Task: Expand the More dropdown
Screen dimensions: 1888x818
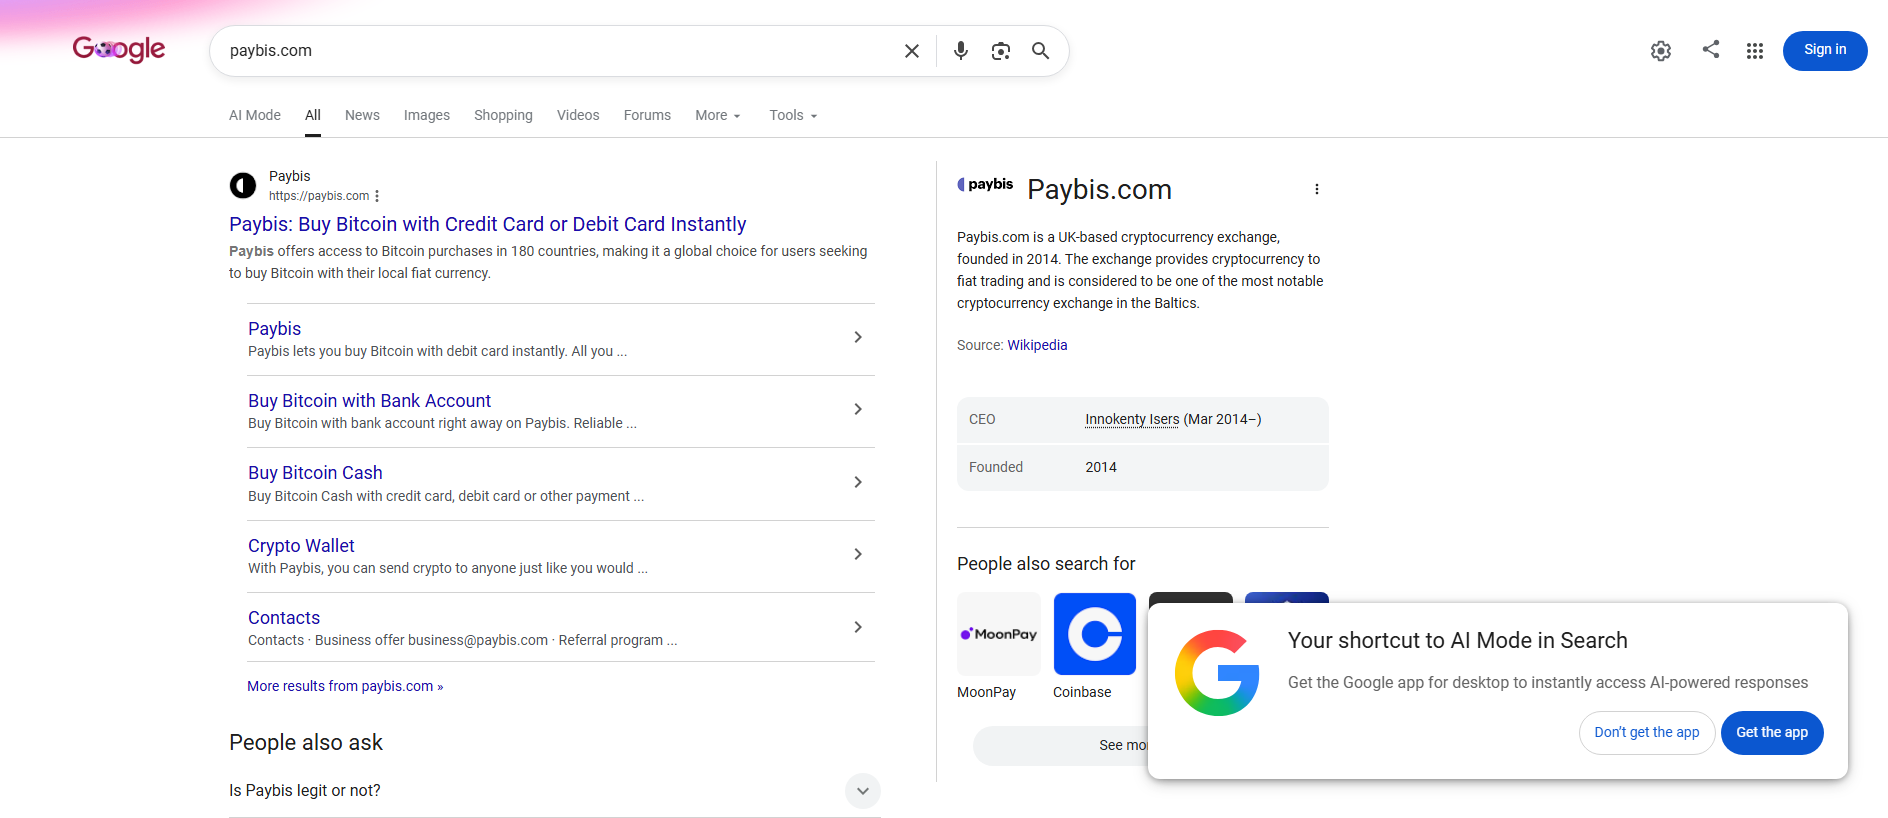Action: point(718,115)
